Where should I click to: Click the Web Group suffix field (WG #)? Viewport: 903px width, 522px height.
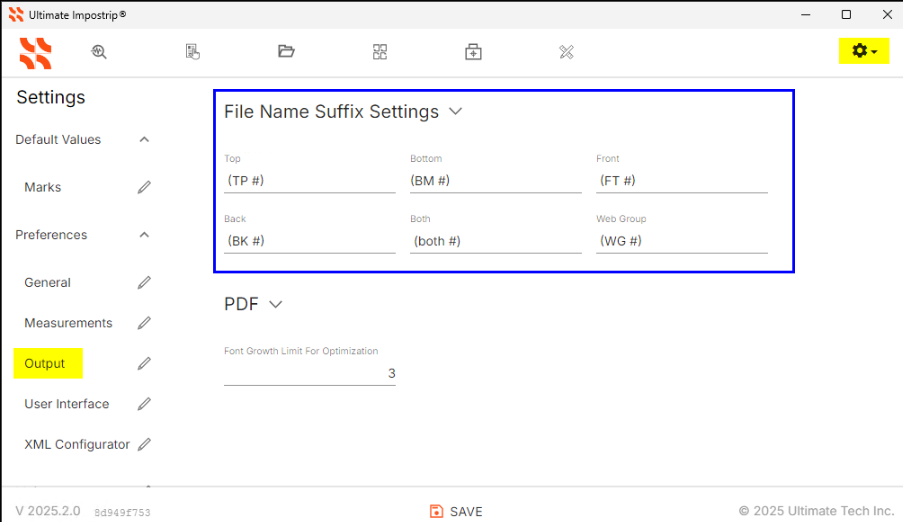click(682, 241)
